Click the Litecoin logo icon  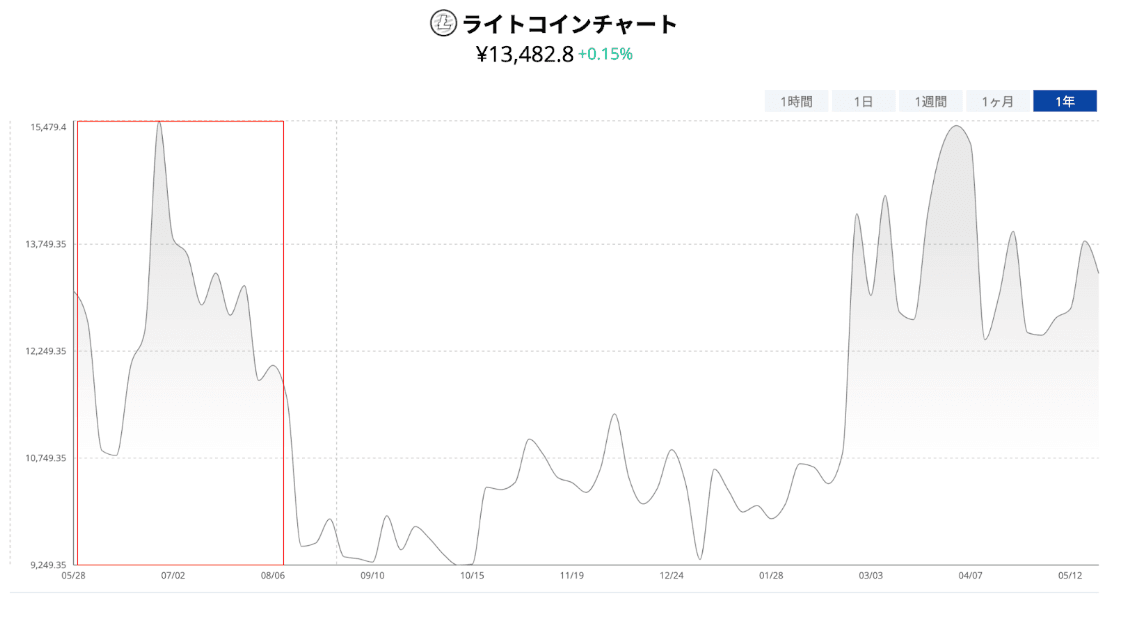(x=443, y=23)
